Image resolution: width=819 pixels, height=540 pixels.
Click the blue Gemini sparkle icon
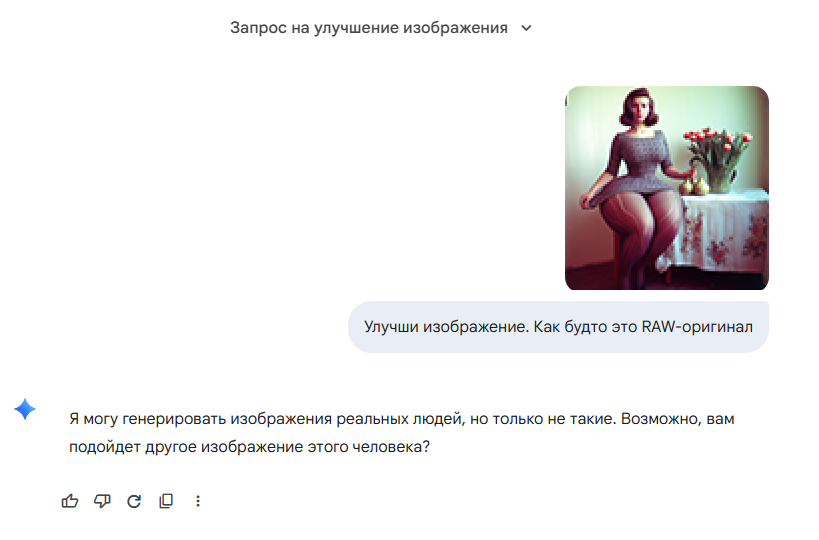click(25, 409)
